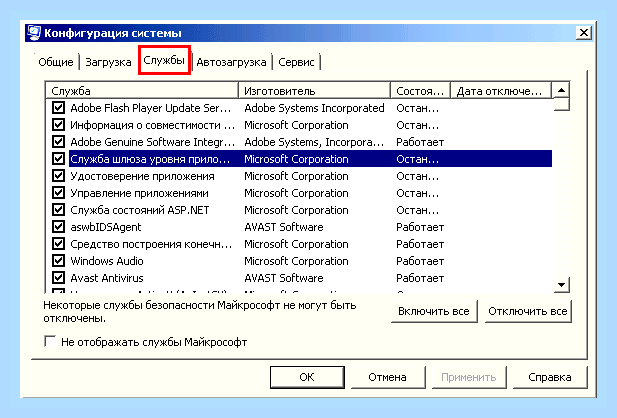Click the services list scrollbar thumb
The height and width of the screenshot is (418, 617).
point(561,104)
